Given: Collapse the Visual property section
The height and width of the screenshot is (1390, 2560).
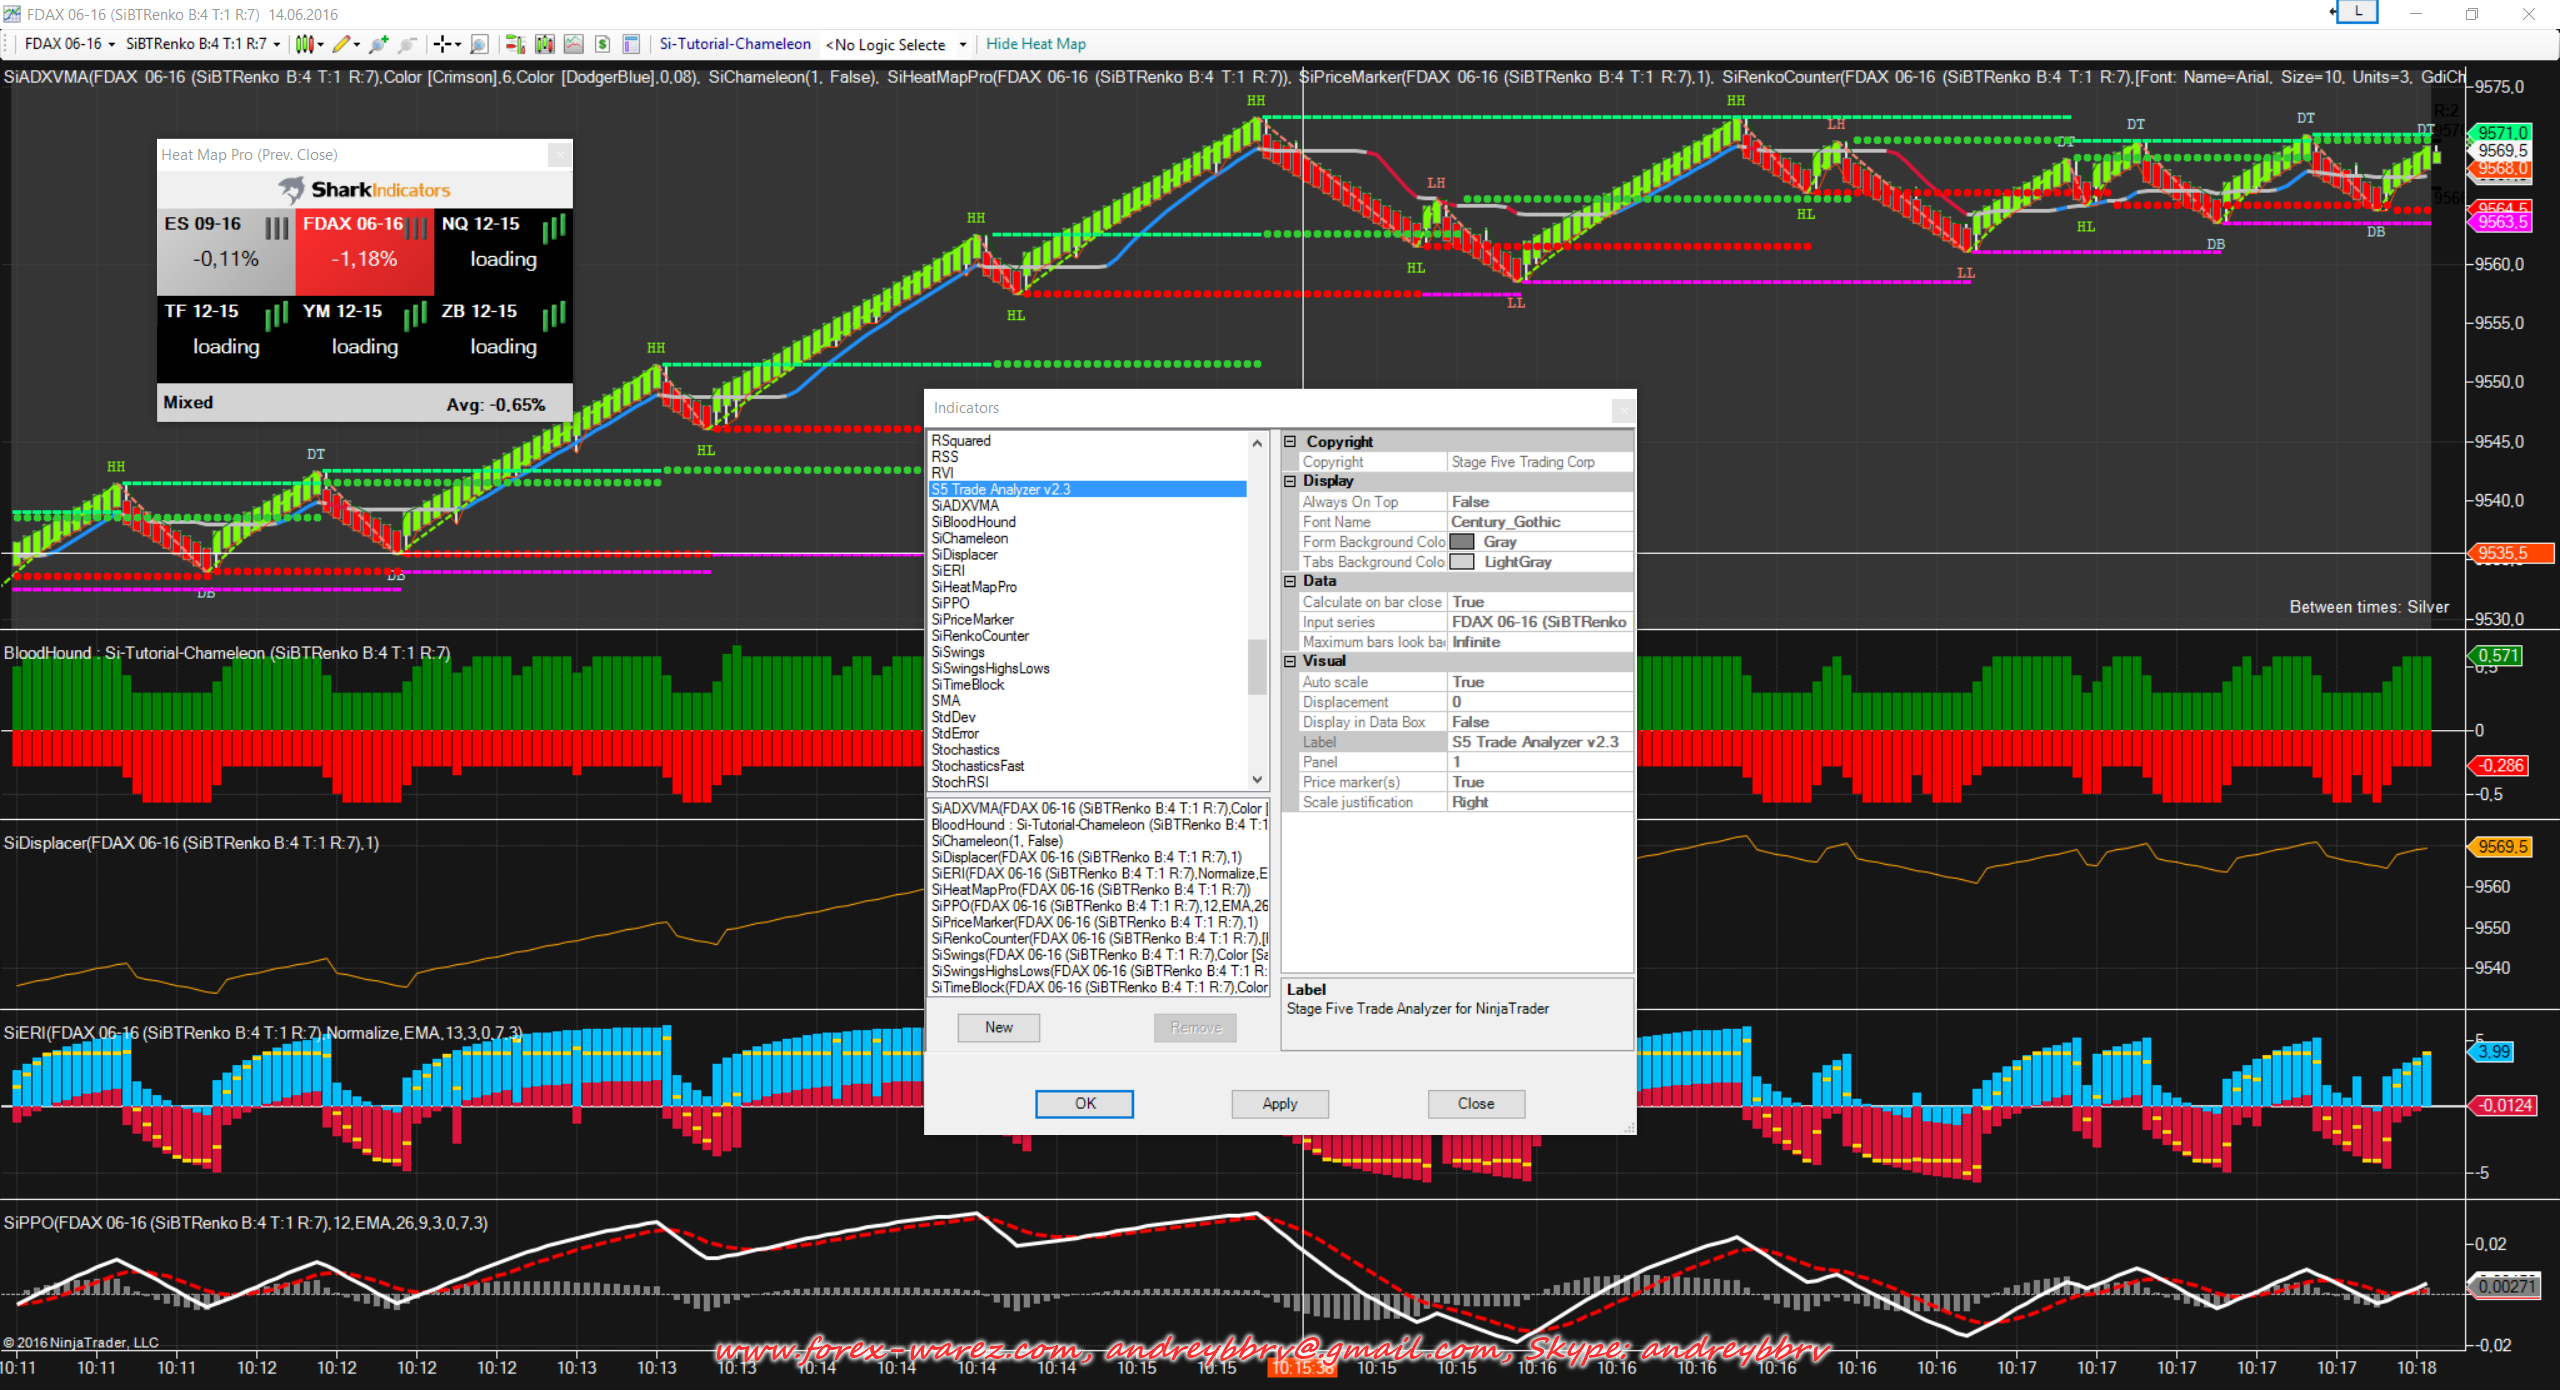Looking at the screenshot, I should pyautogui.click(x=1290, y=661).
